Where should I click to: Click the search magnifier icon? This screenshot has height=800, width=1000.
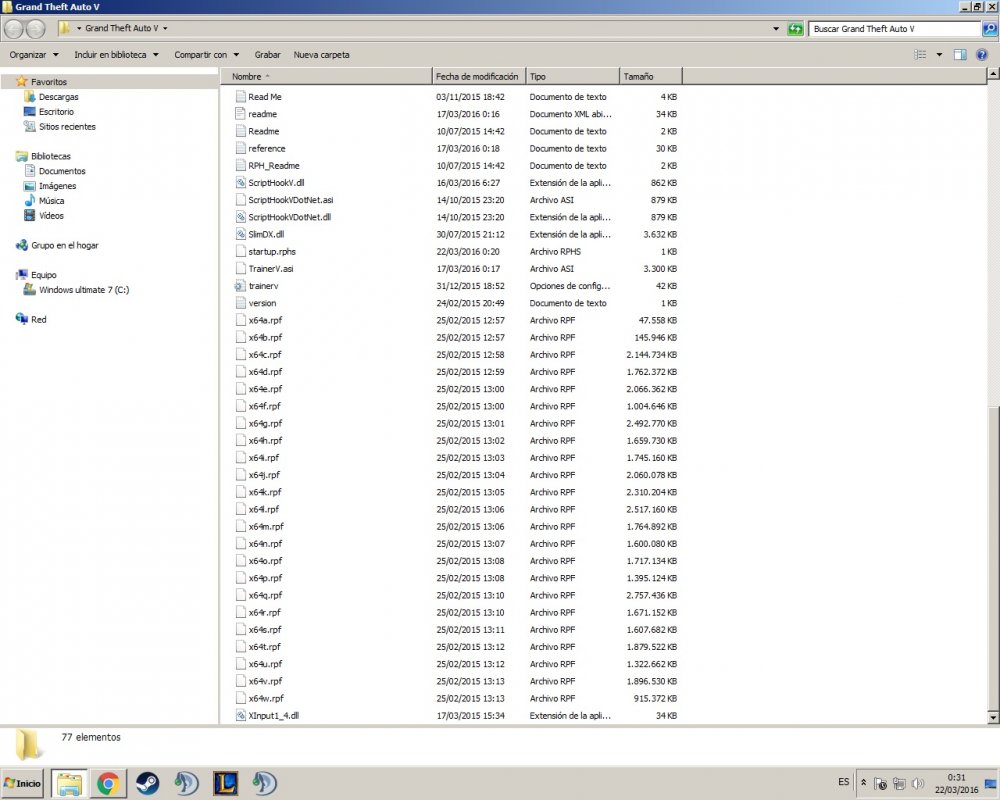click(990, 29)
